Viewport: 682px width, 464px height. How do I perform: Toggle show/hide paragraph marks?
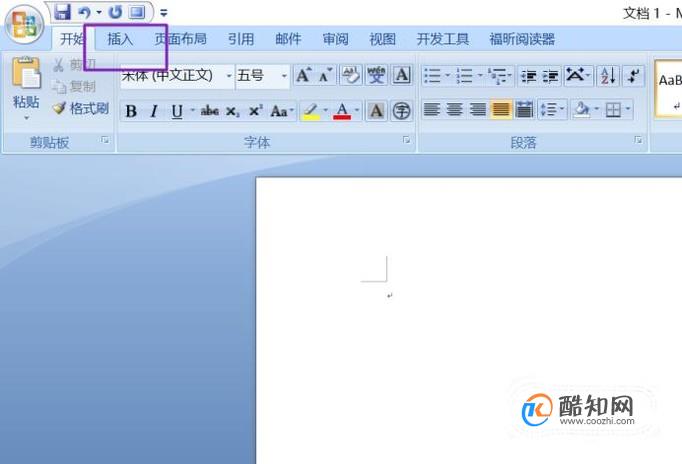coord(634,76)
